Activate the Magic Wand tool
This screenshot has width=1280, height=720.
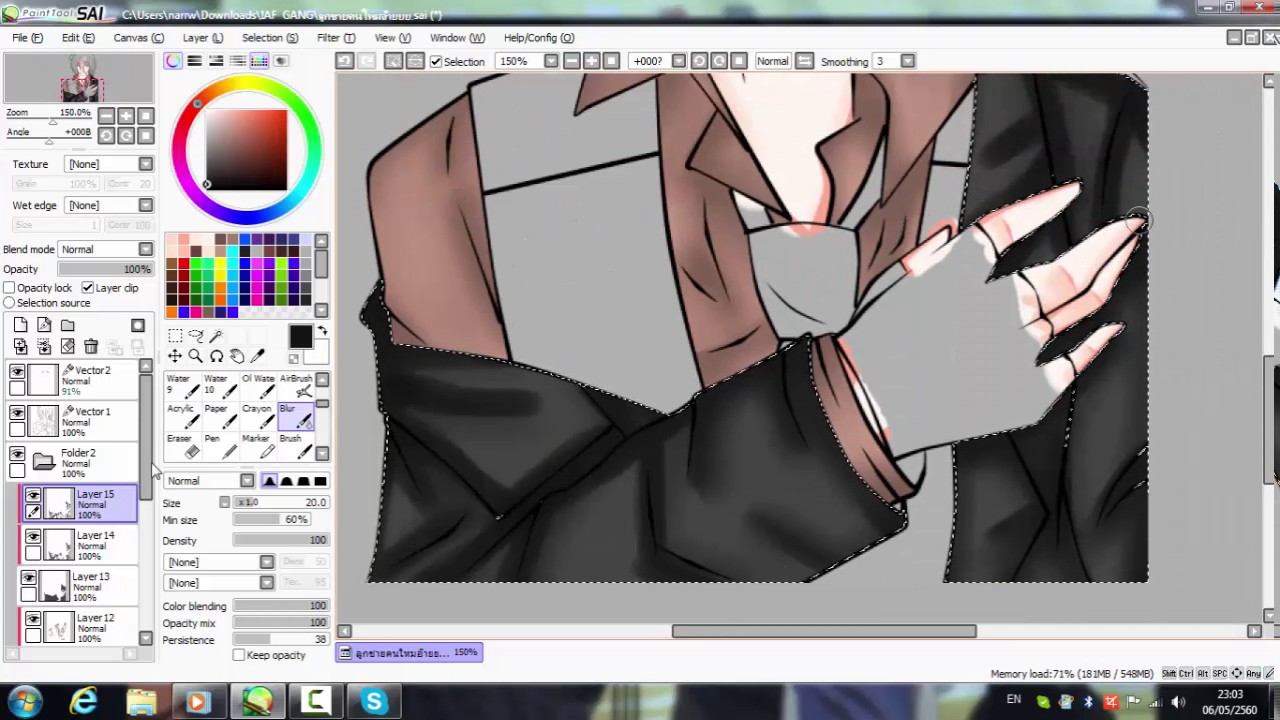click(216, 336)
